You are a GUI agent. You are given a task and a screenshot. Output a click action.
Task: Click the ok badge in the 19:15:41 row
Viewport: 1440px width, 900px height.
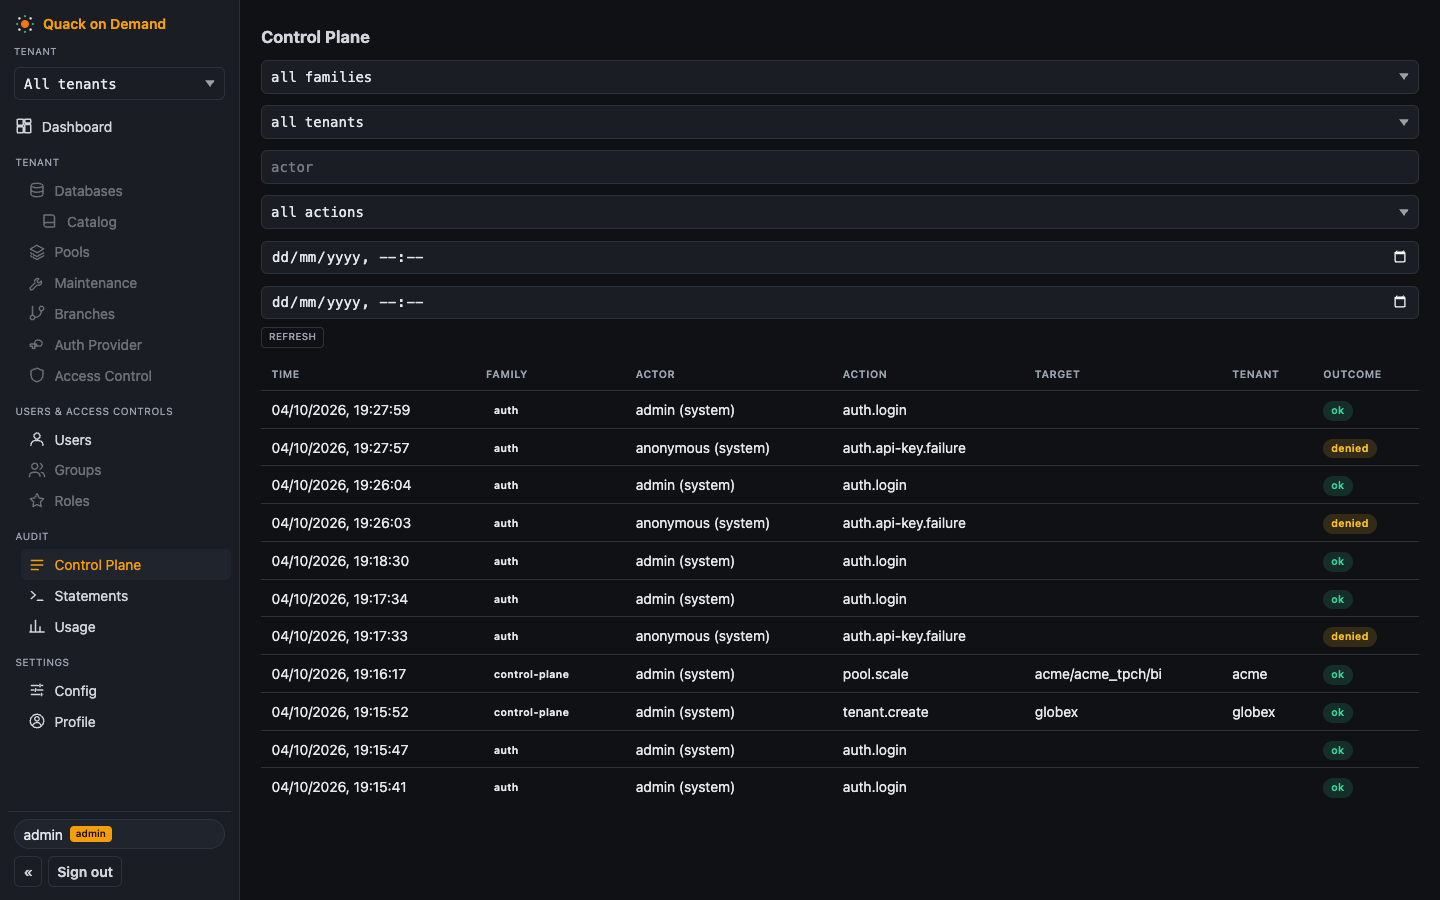[x=1337, y=787]
